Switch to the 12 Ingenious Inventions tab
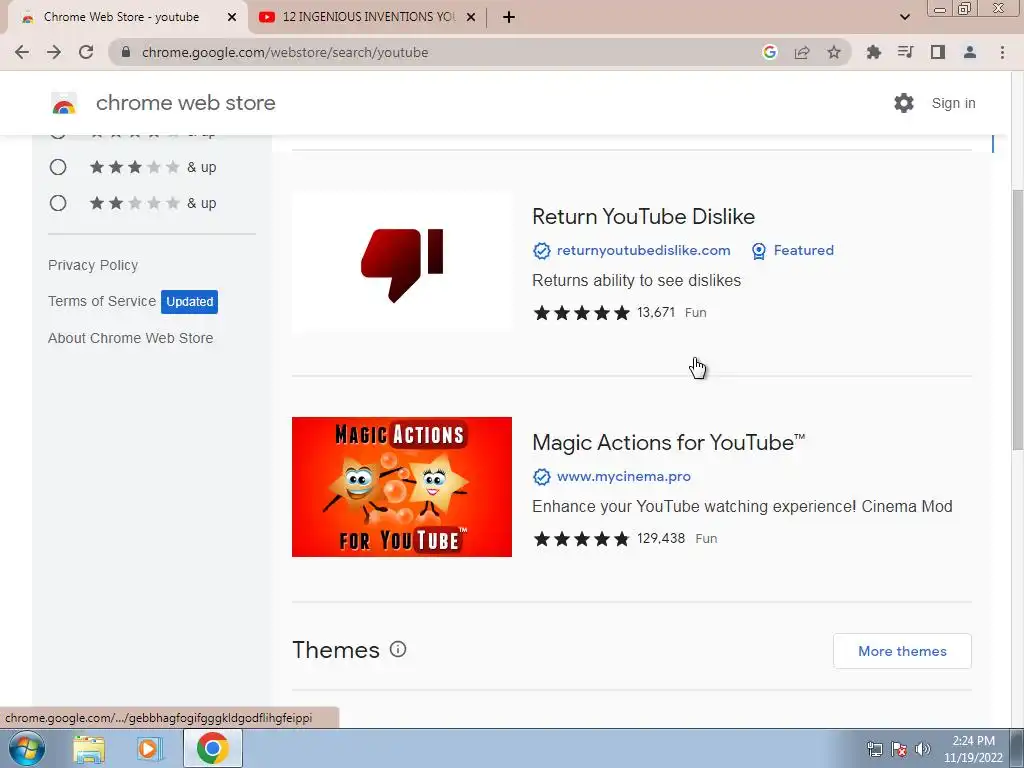Screen dimensions: 1024x768 (x=368, y=17)
